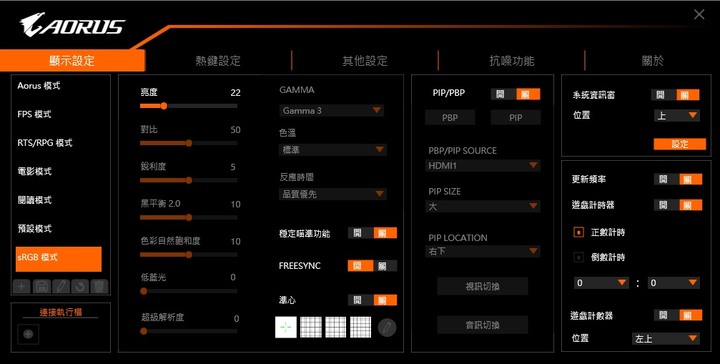Click the 連接執行檔 heading
This screenshot has height=364, width=720.
[61, 312]
